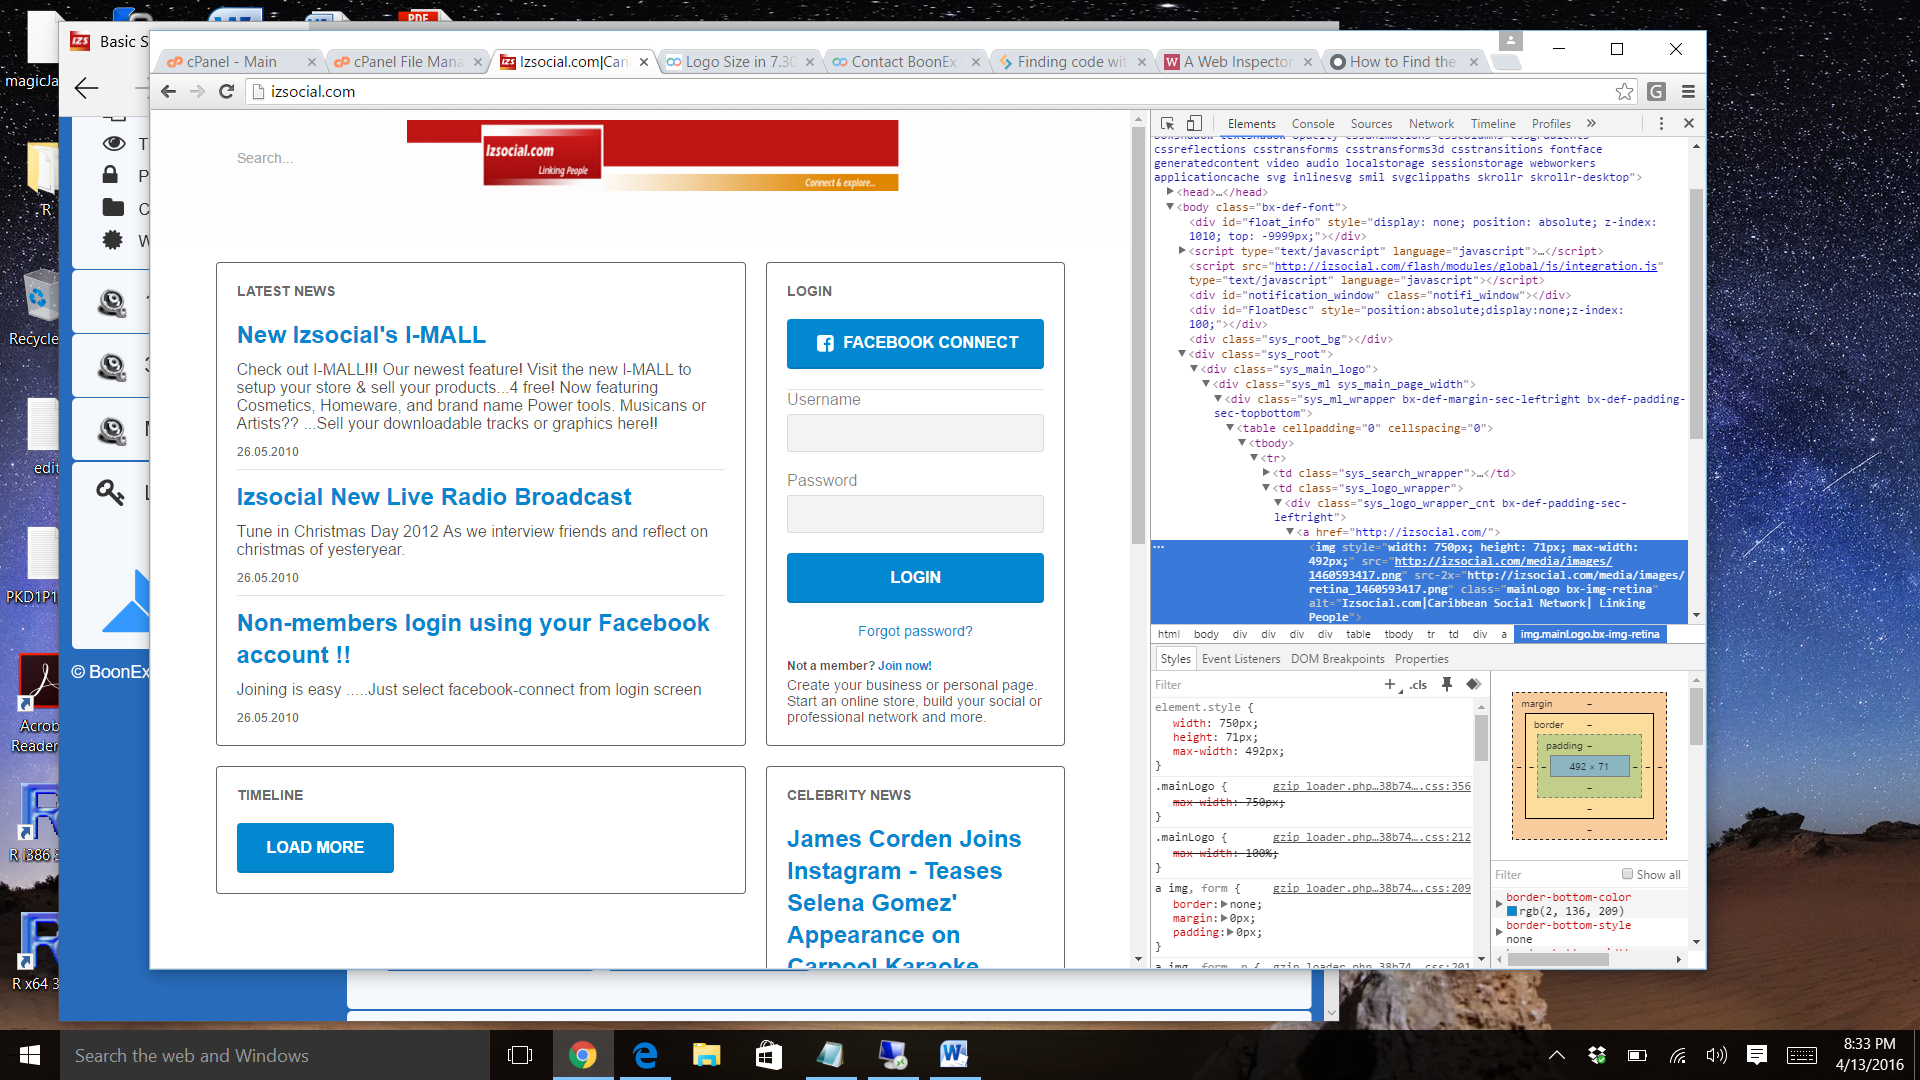1920x1080 pixels.
Task: Click the new style rule plus icon
Action: 1389,685
